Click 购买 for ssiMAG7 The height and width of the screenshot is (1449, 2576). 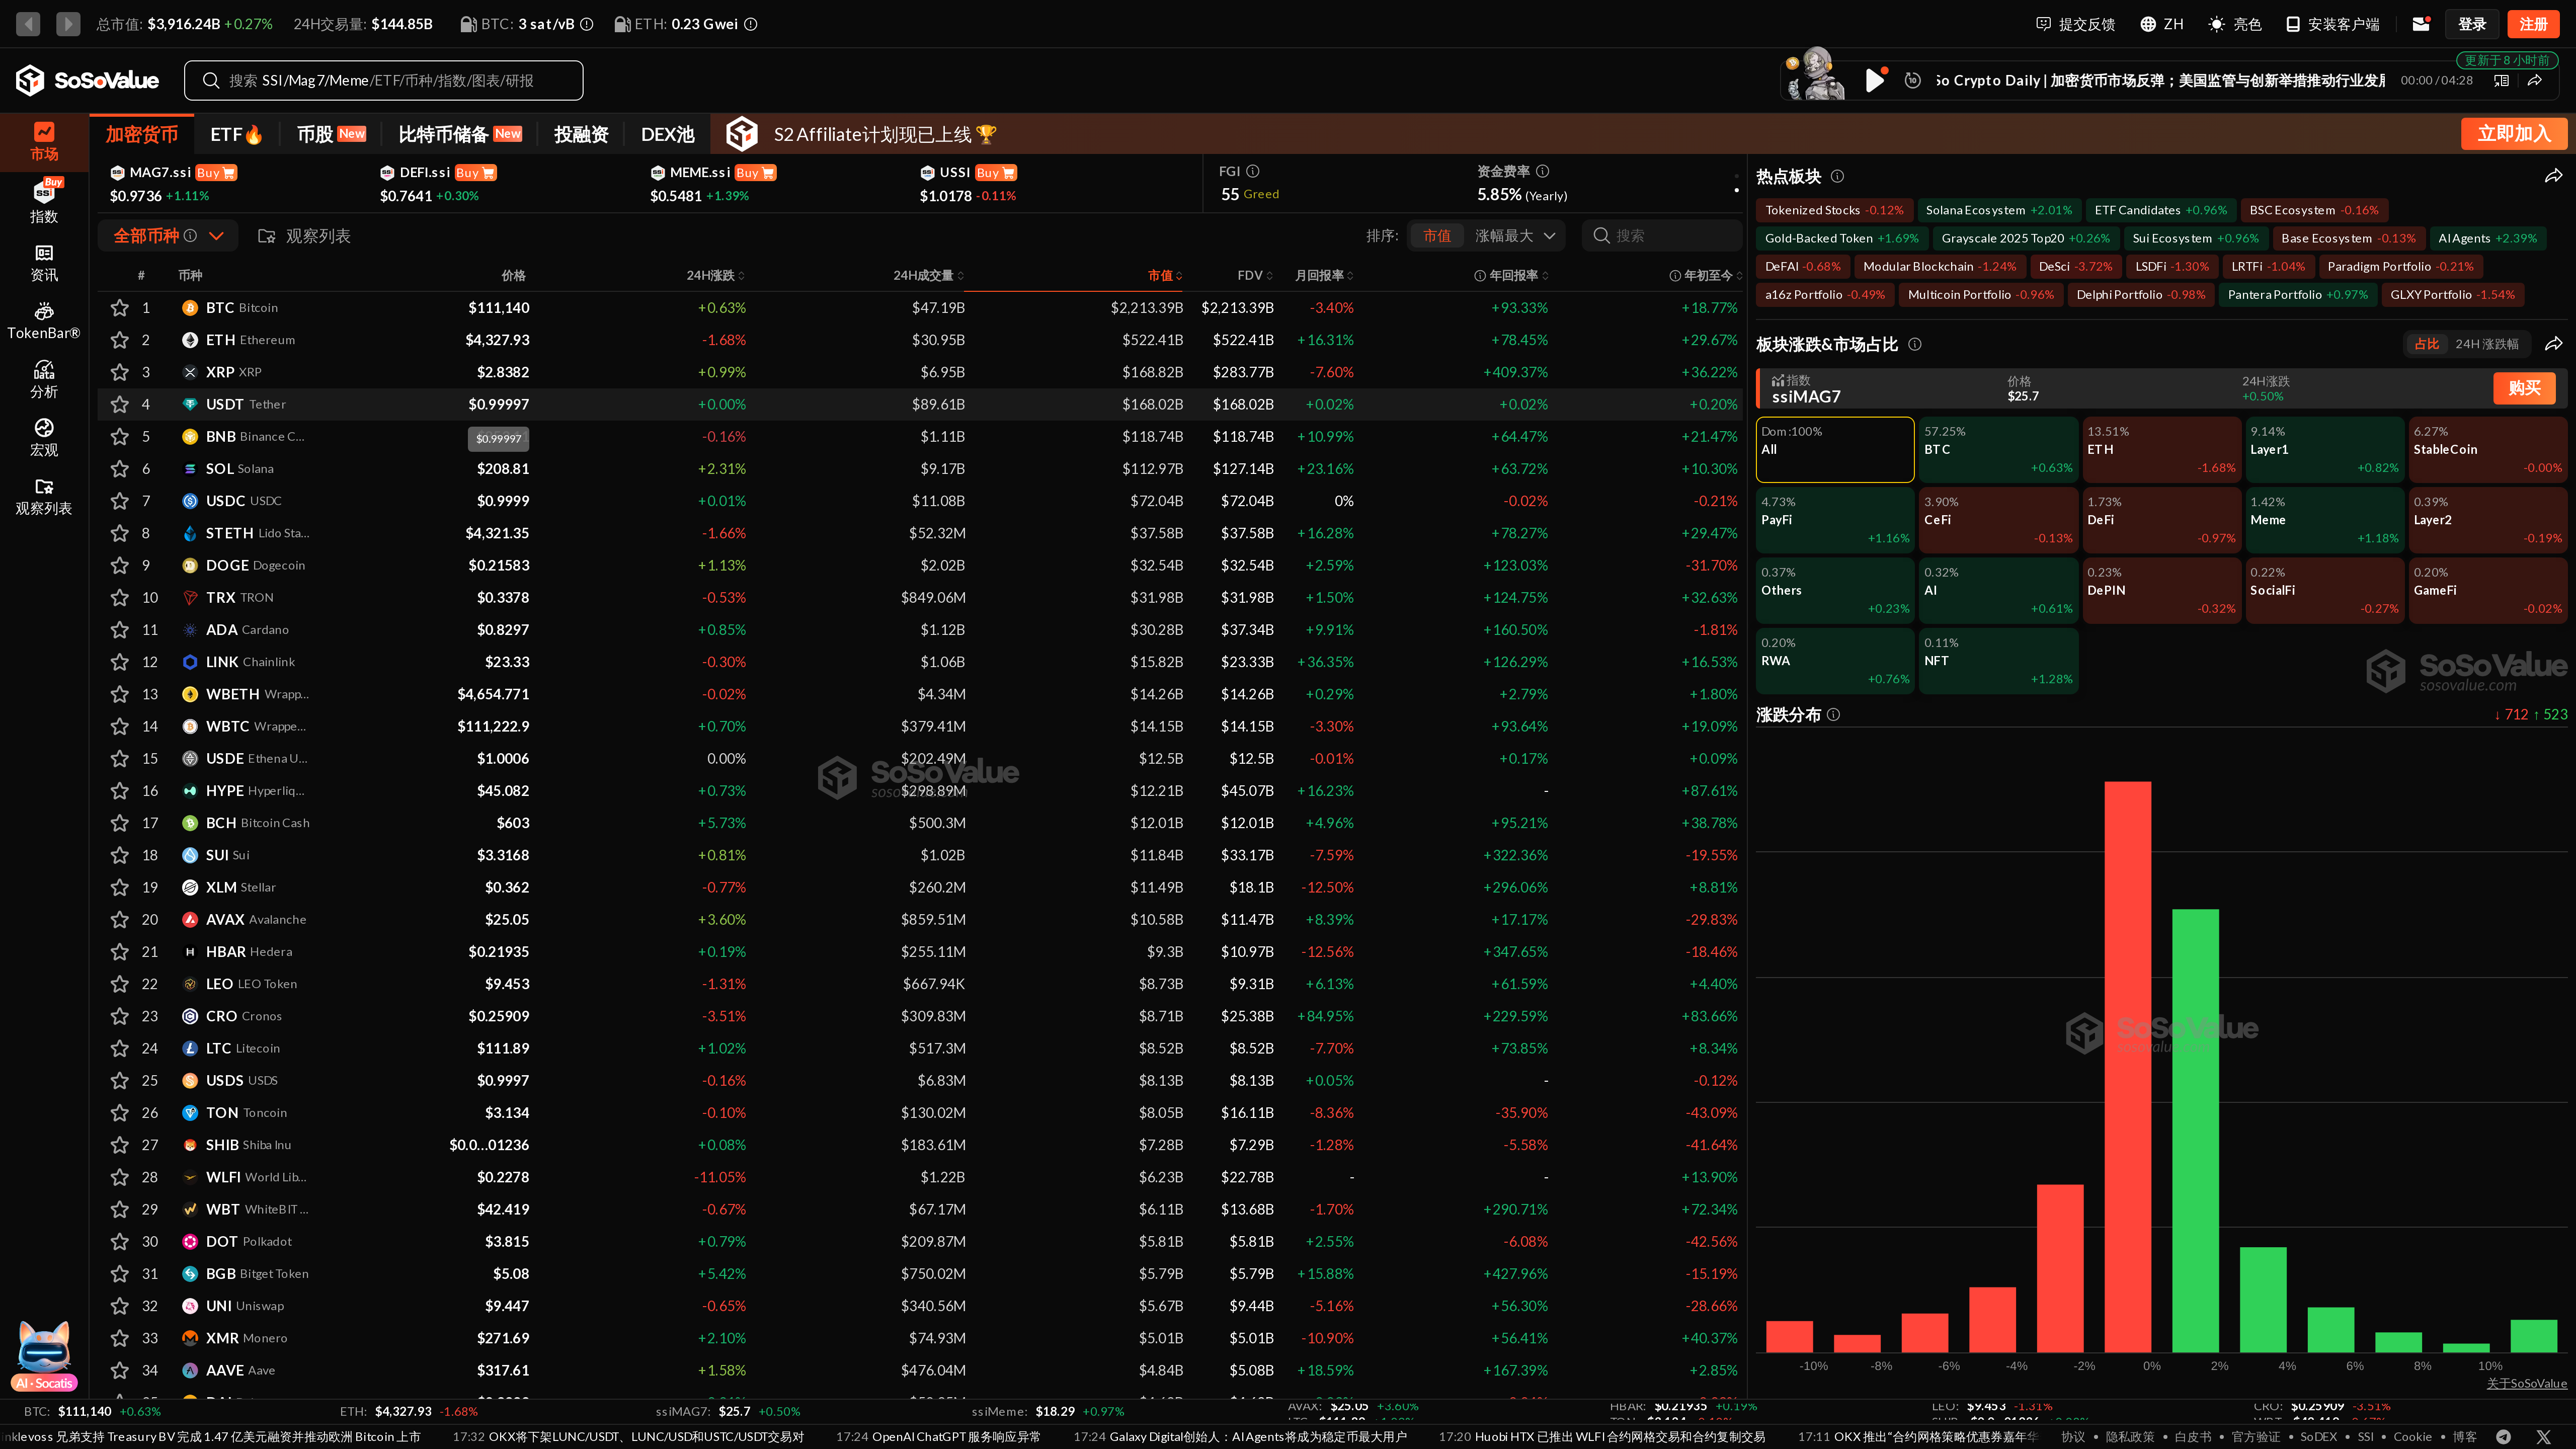click(x=2524, y=388)
